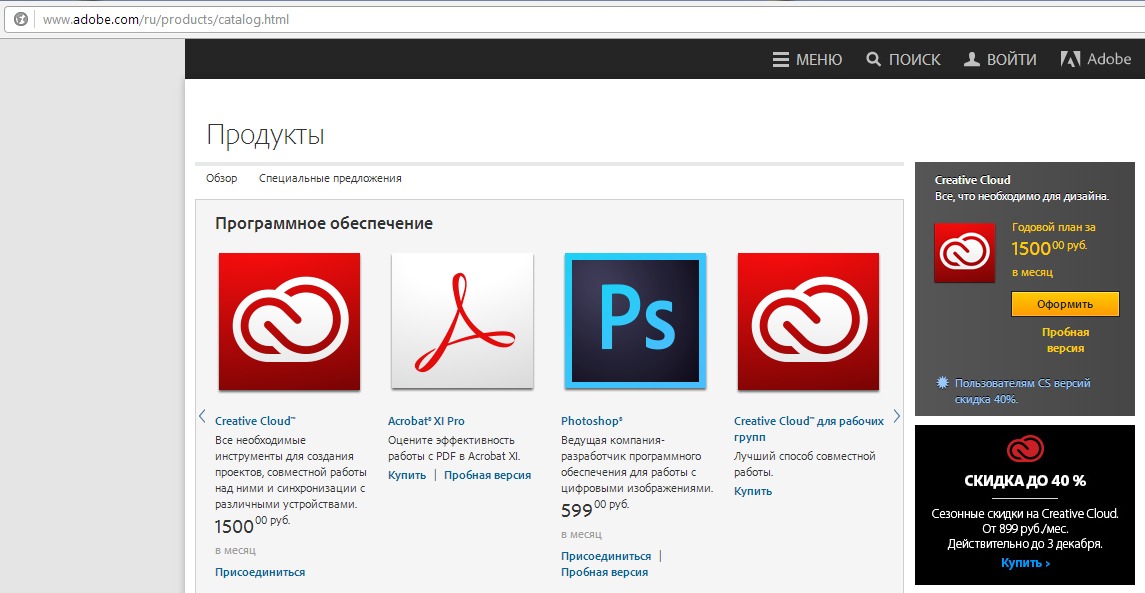Click the Программное обеспечение heading
The image size is (1145, 593).
click(323, 223)
